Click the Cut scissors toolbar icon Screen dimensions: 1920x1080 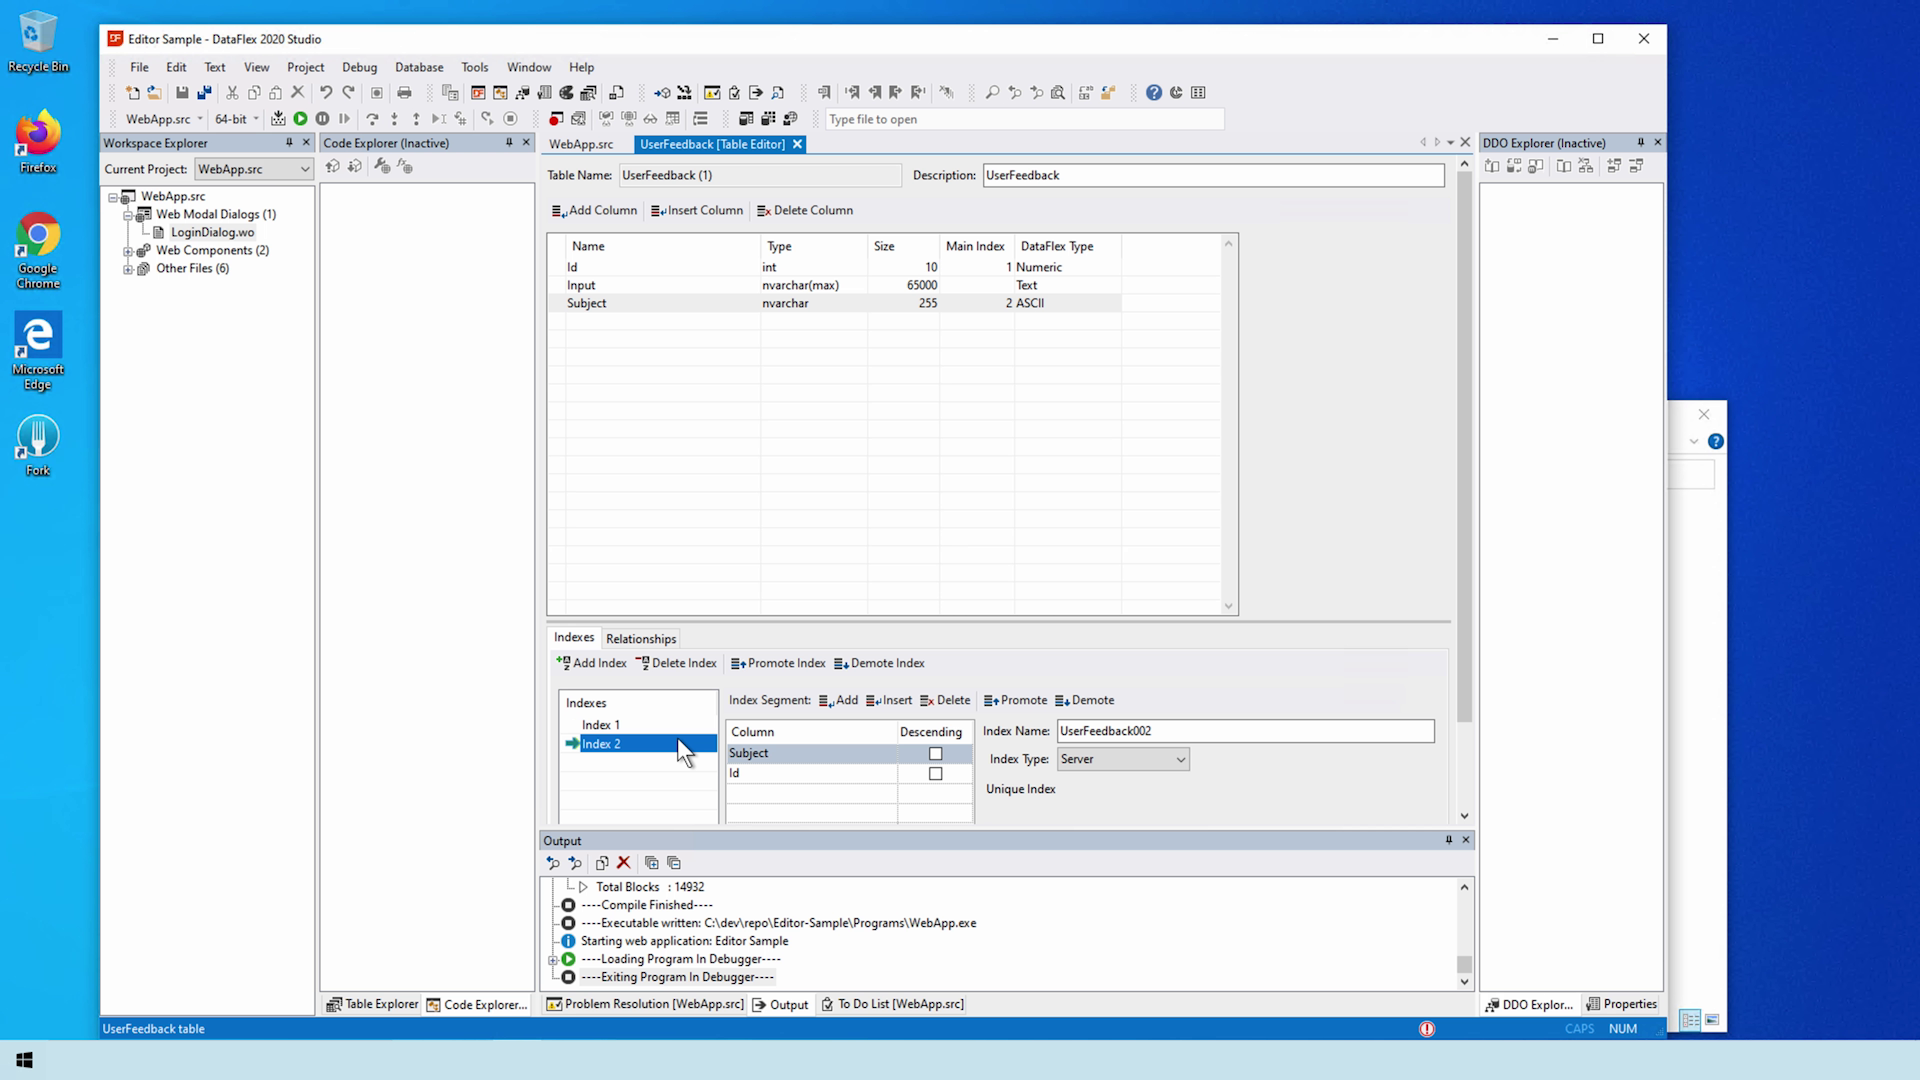232,92
